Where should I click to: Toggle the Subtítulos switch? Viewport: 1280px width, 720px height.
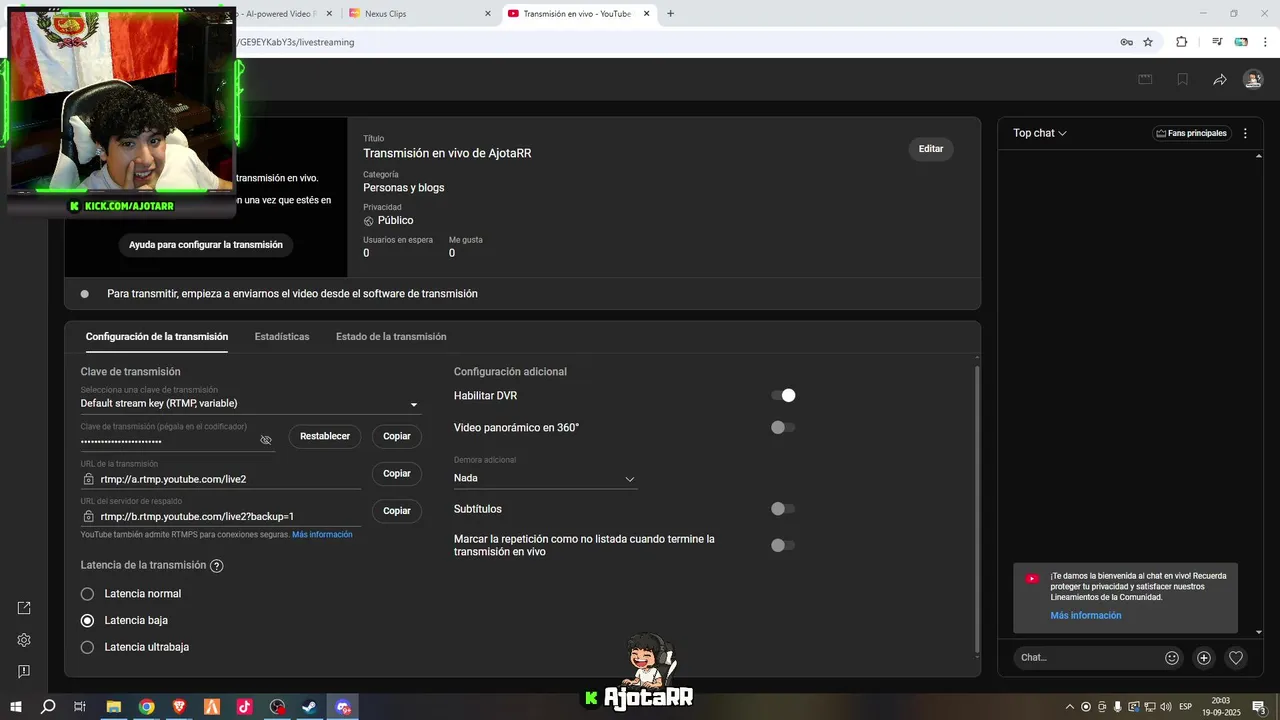point(783,509)
